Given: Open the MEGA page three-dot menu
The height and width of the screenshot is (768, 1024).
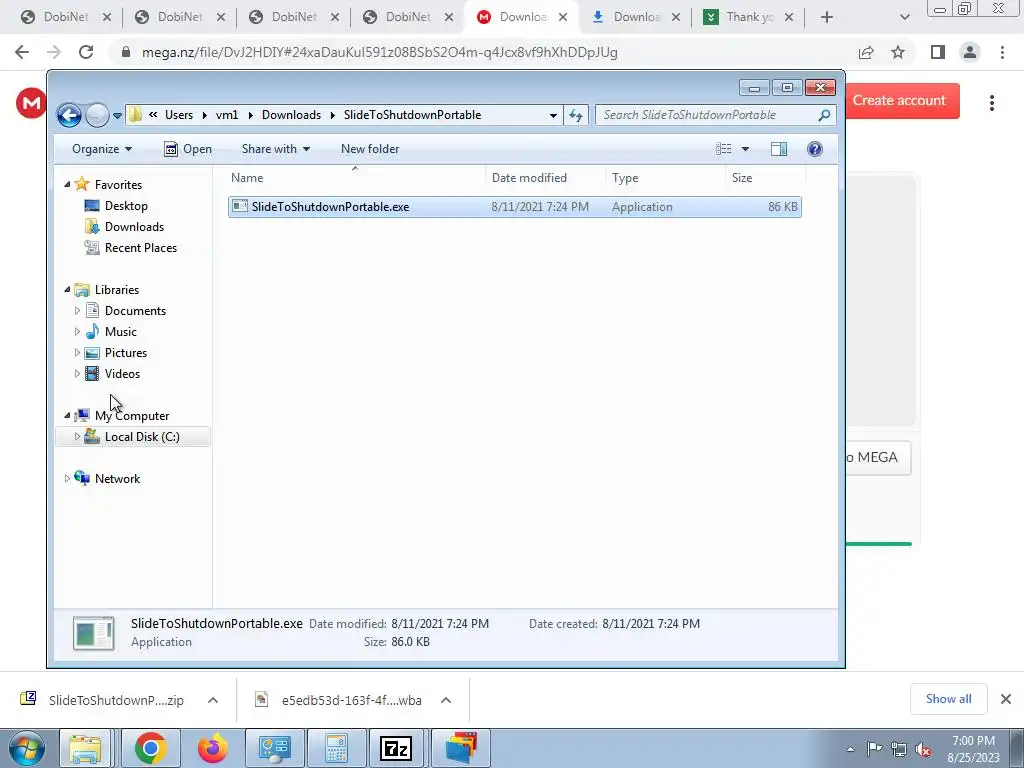Looking at the screenshot, I should 991,103.
